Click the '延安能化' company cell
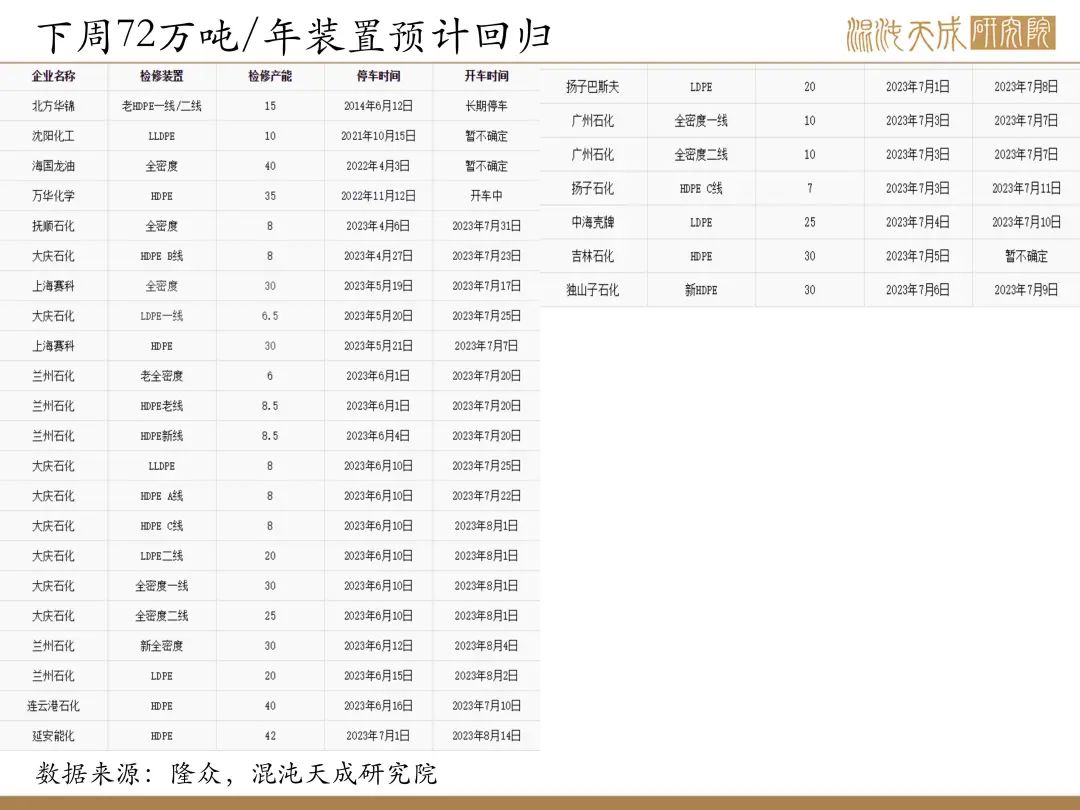1080x810 pixels. coord(53,736)
